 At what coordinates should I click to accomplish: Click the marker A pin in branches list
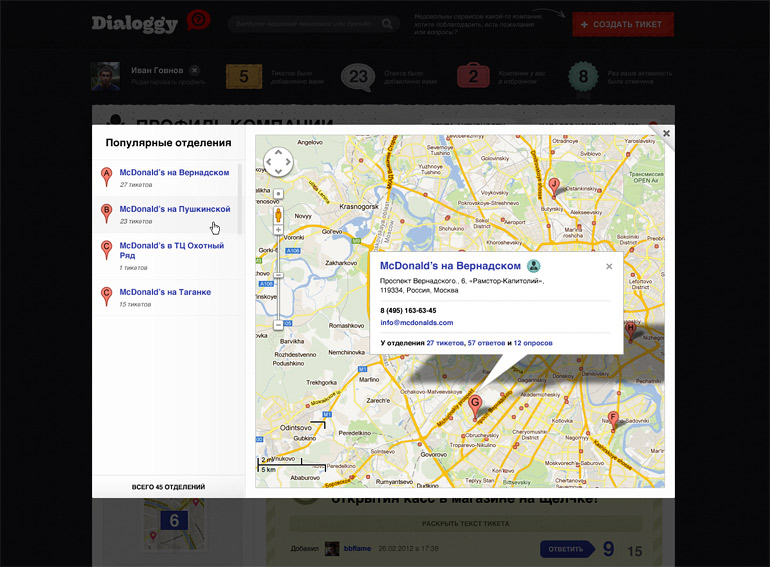(106, 177)
